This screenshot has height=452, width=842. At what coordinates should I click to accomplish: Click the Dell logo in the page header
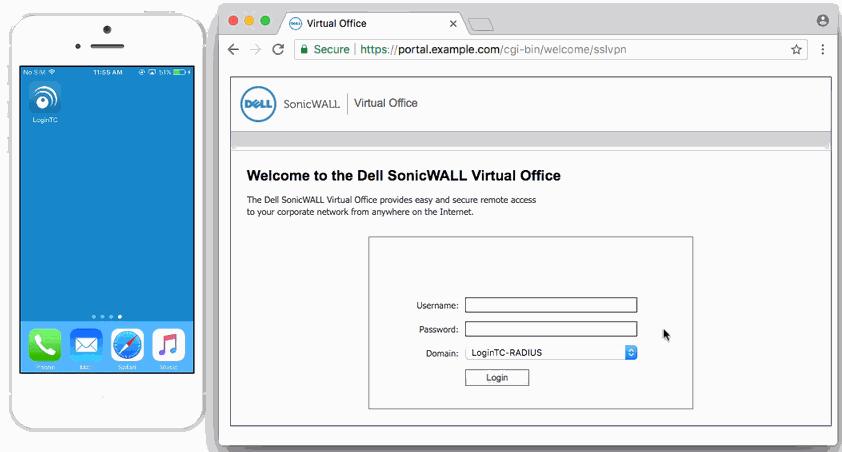pyautogui.click(x=258, y=104)
